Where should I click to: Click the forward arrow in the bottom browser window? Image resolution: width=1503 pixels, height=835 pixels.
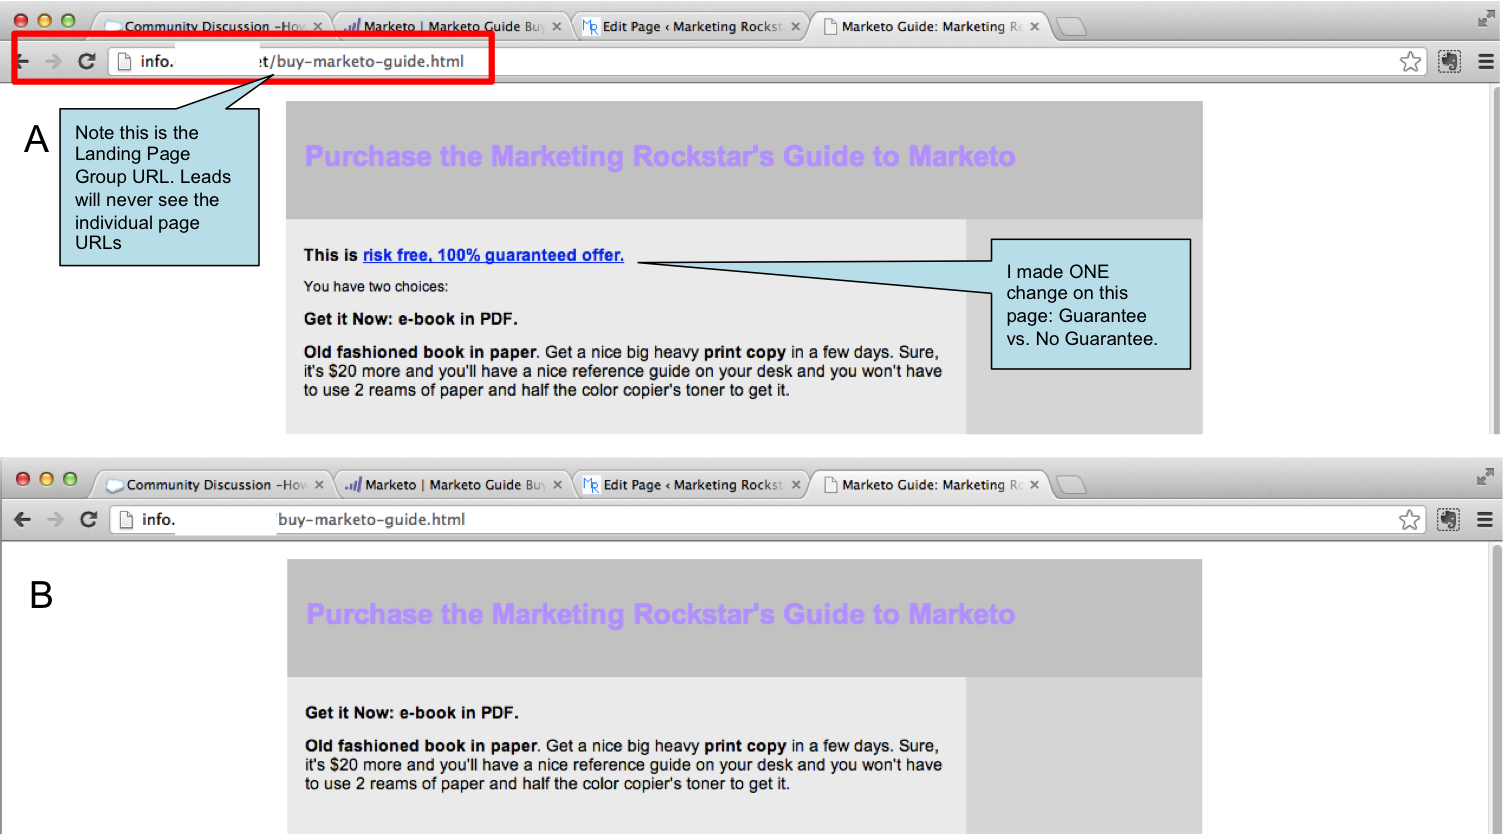[55, 519]
